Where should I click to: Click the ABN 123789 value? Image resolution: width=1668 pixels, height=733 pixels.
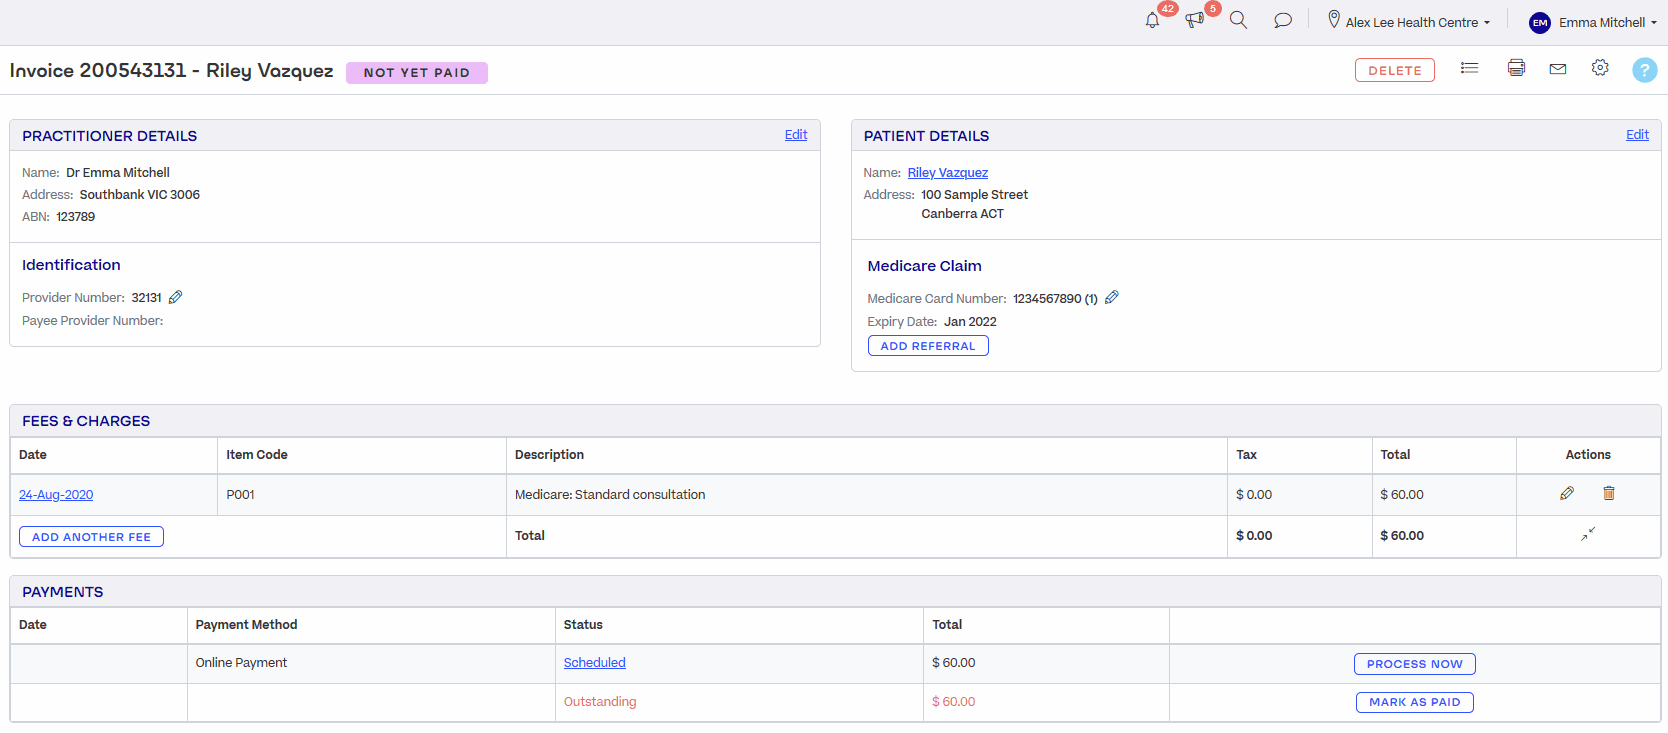75,217
